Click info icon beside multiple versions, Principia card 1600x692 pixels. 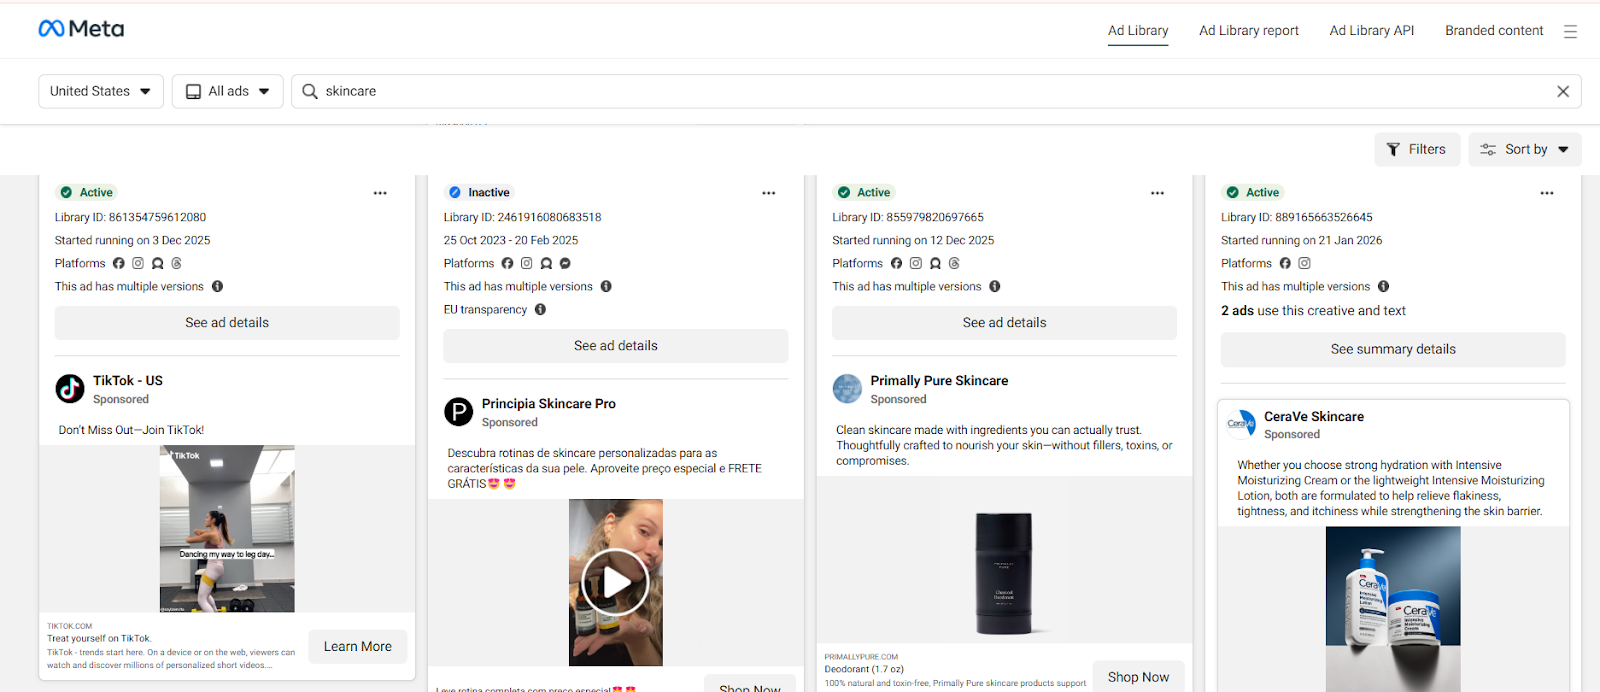coord(606,286)
